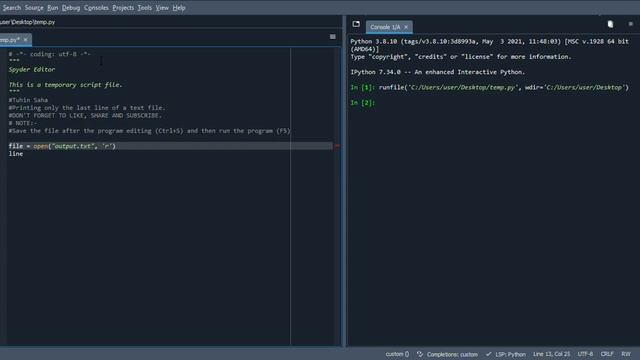Click 'This is a temporary script file.' text

(x=65, y=85)
